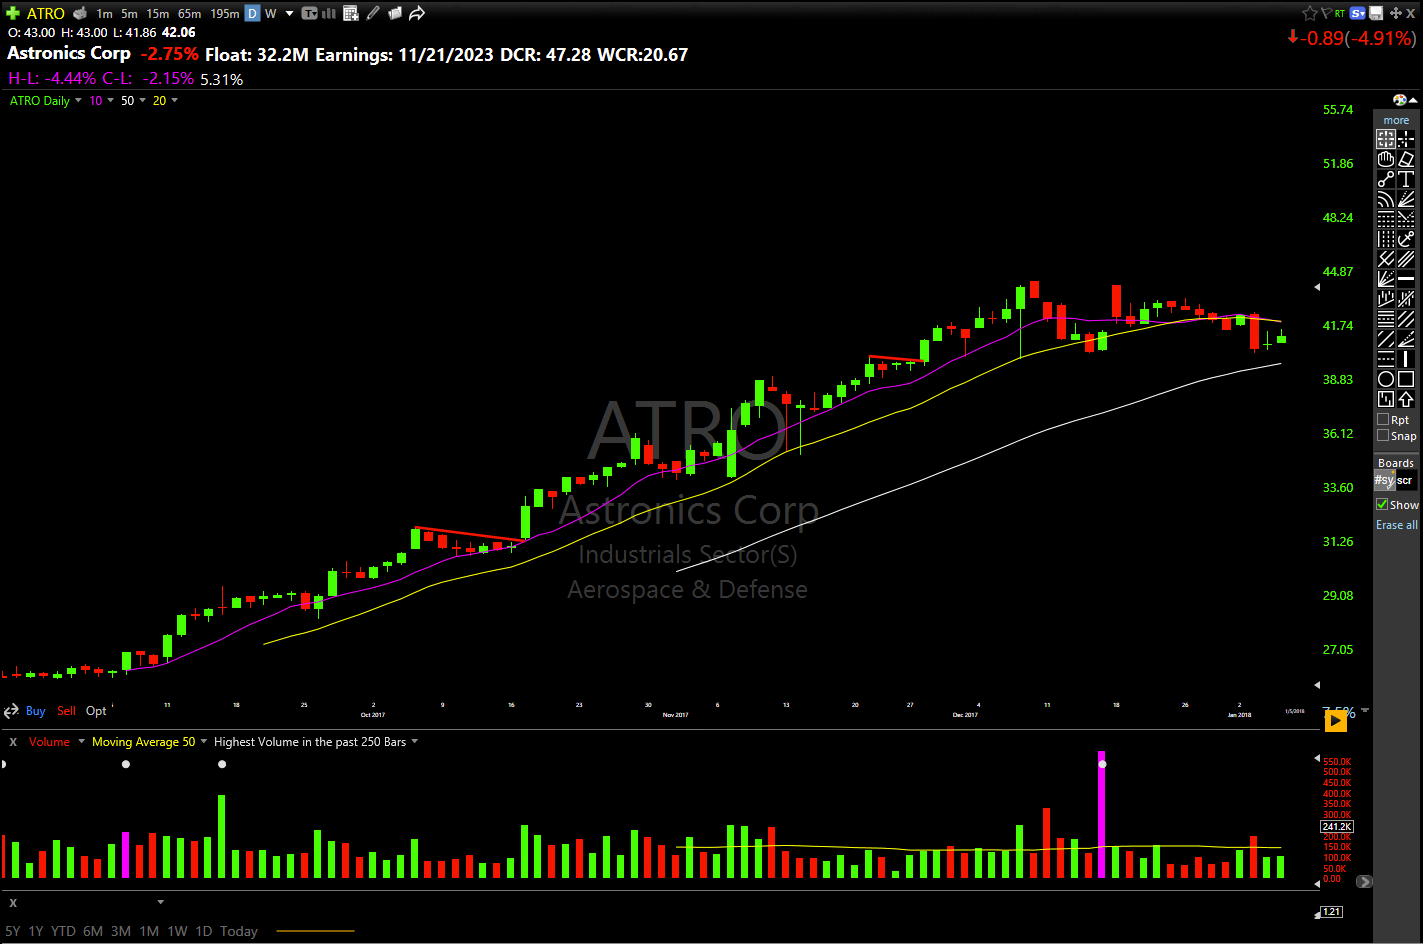Select the 195m timeframe
1423x944 pixels.
coord(225,13)
